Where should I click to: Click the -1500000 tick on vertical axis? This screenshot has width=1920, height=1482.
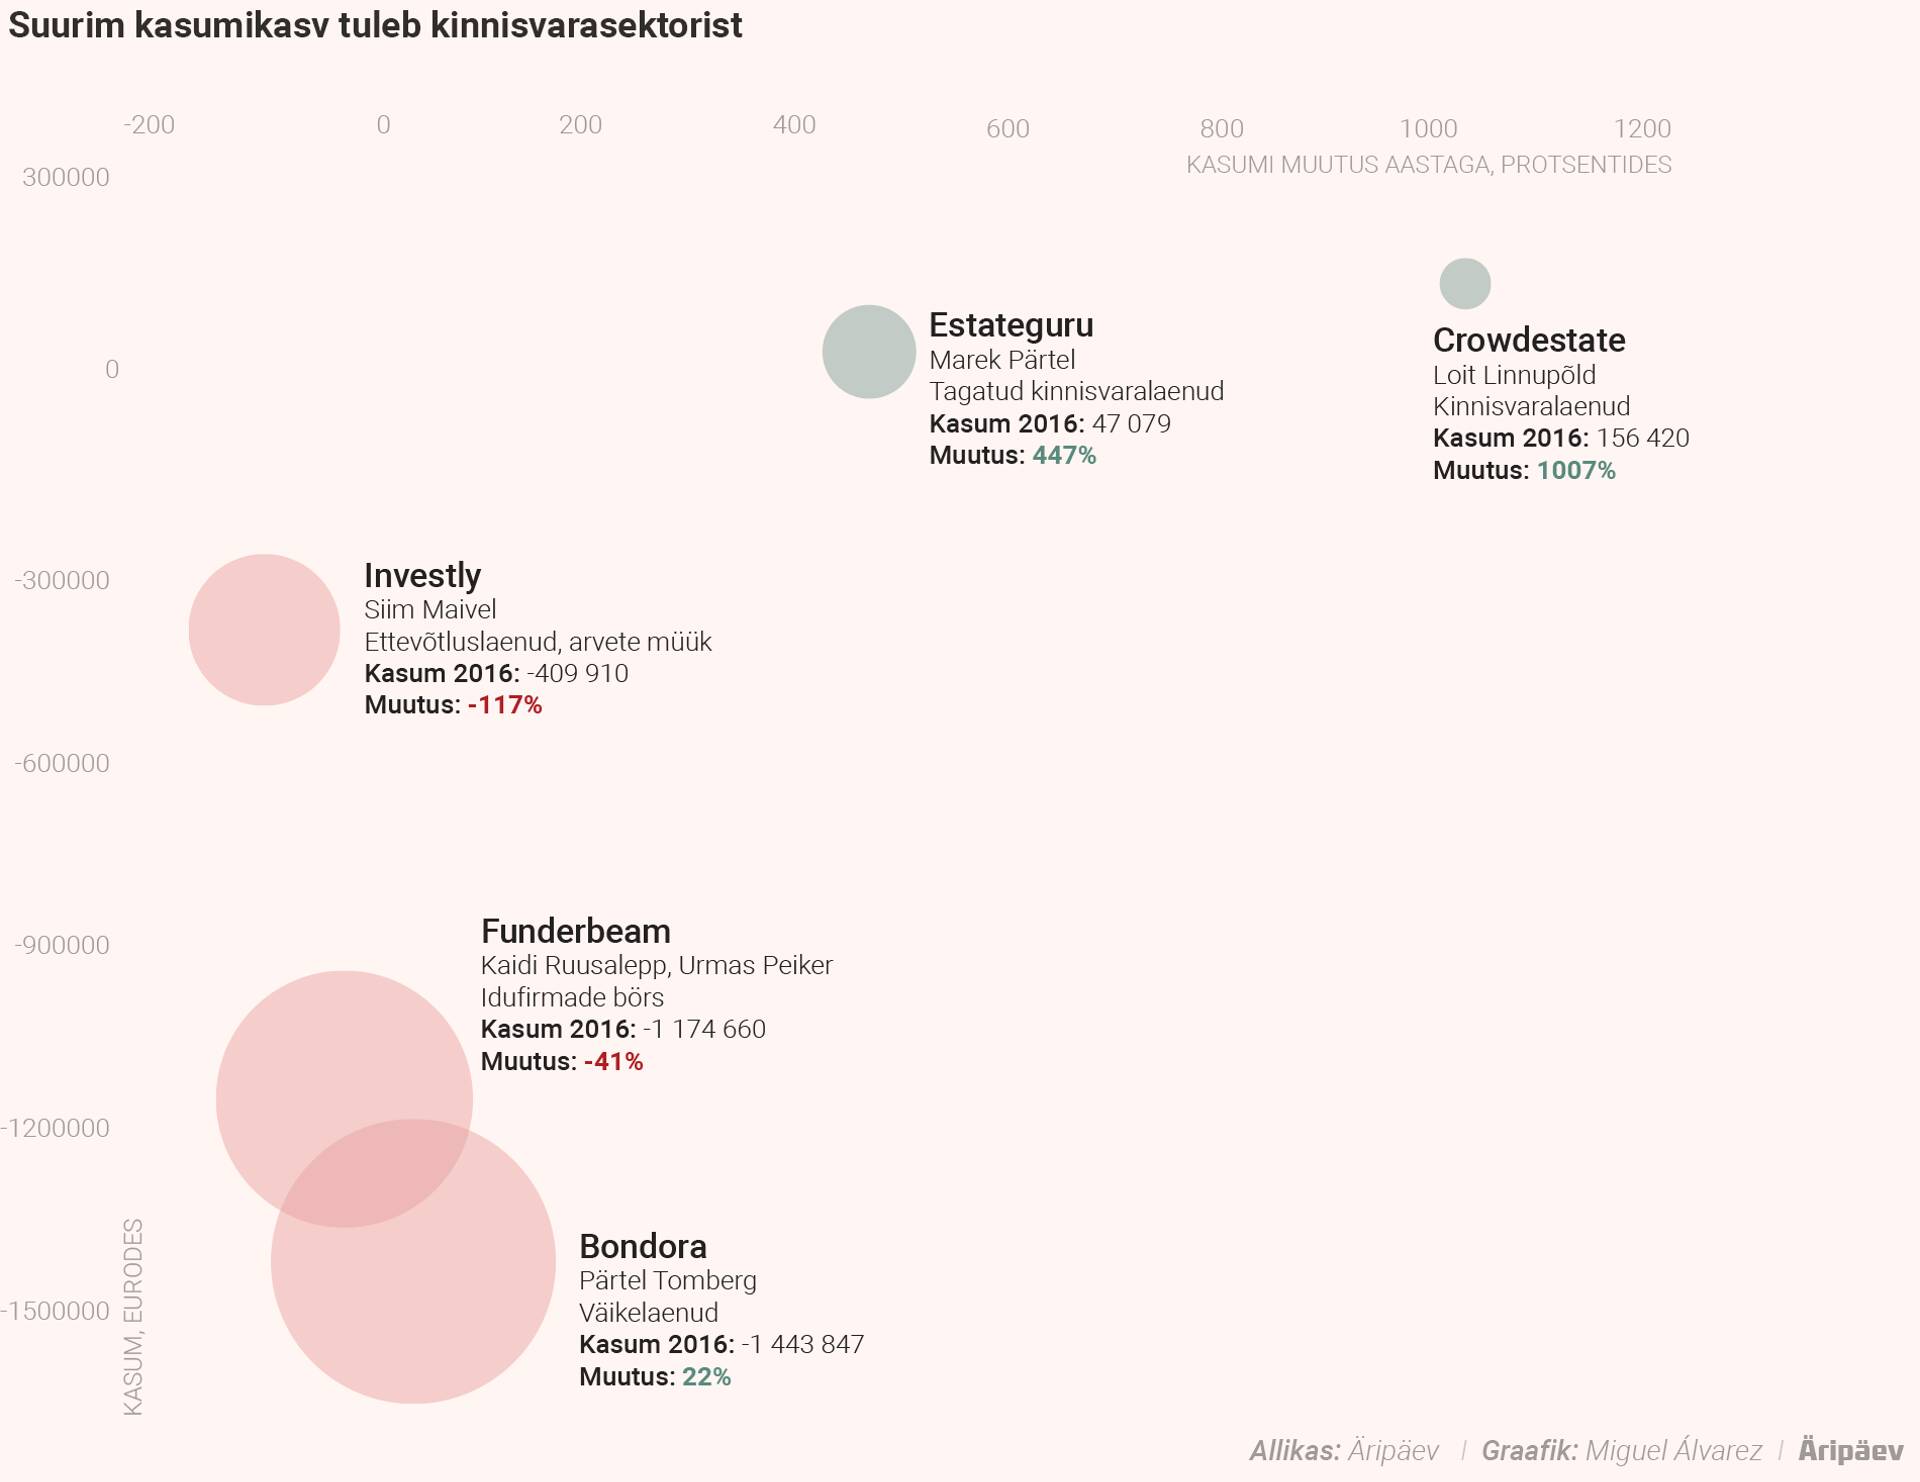(x=56, y=1311)
